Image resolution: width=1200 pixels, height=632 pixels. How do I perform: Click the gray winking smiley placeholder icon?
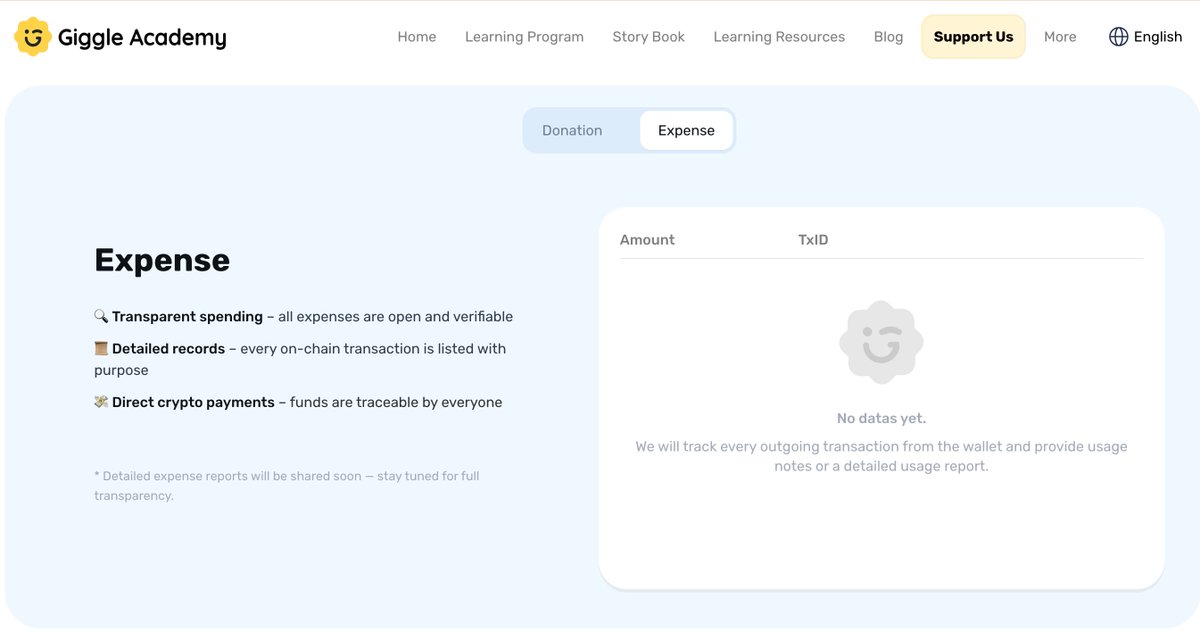click(881, 342)
